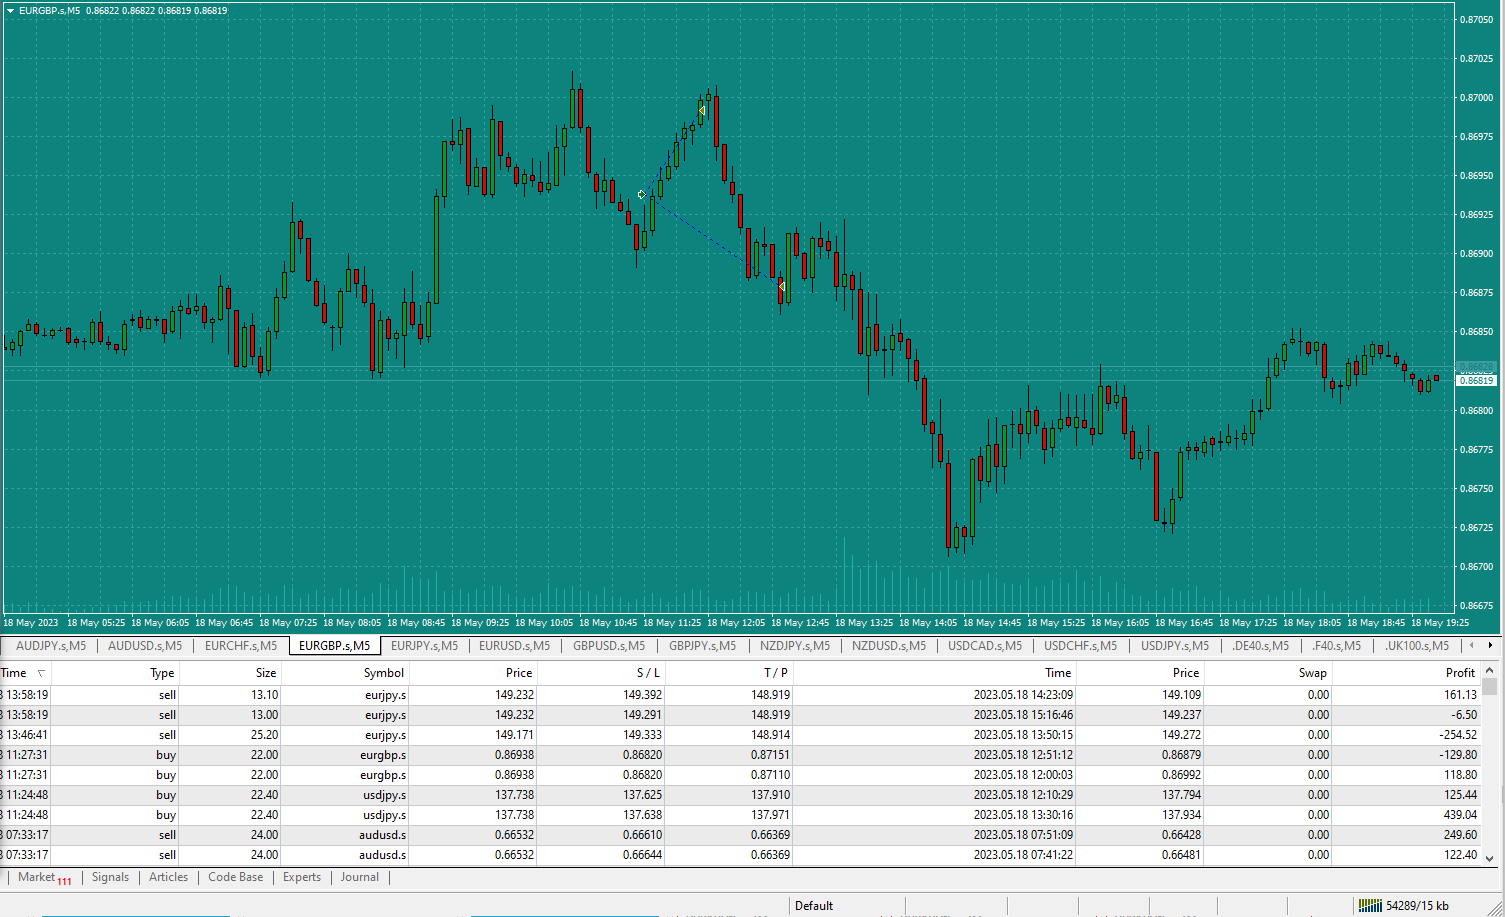Open the Articles terminal tab
Image resolution: width=1505 pixels, height=917 pixels.
click(x=168, y=877)
